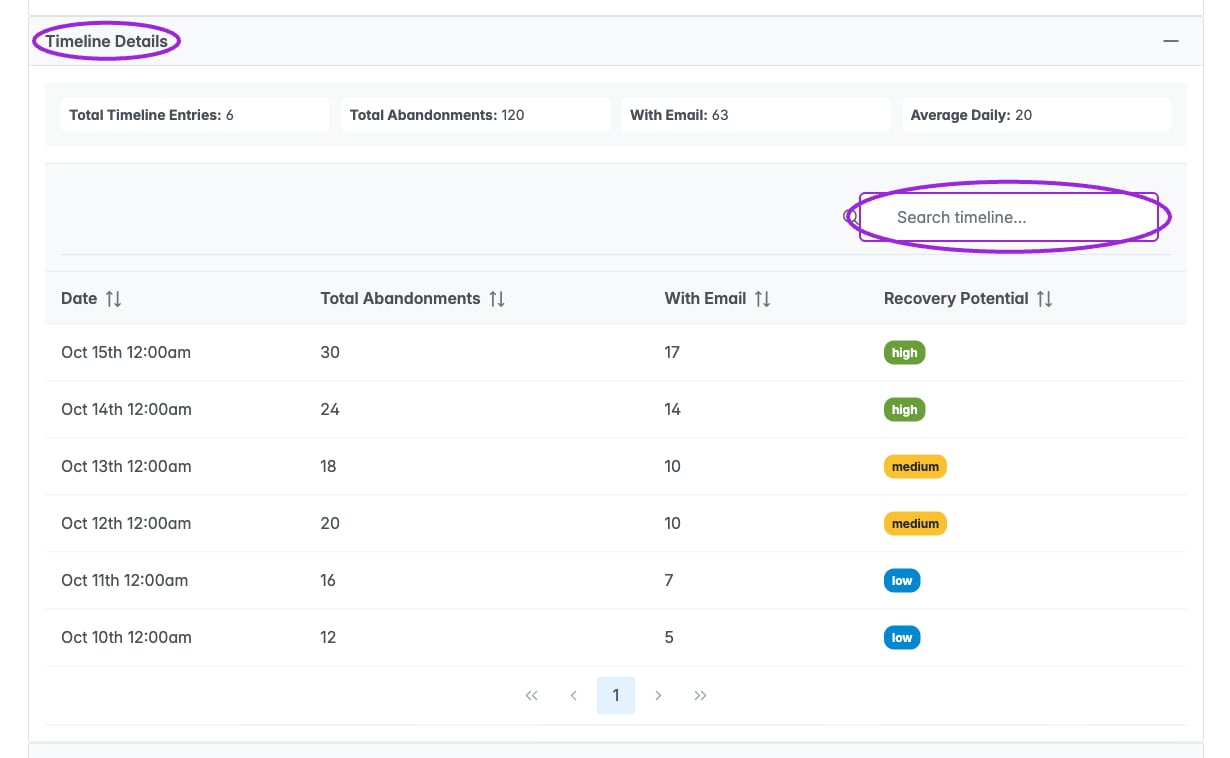Select the Oct 11th 12:00am date cell

point(124,580)
